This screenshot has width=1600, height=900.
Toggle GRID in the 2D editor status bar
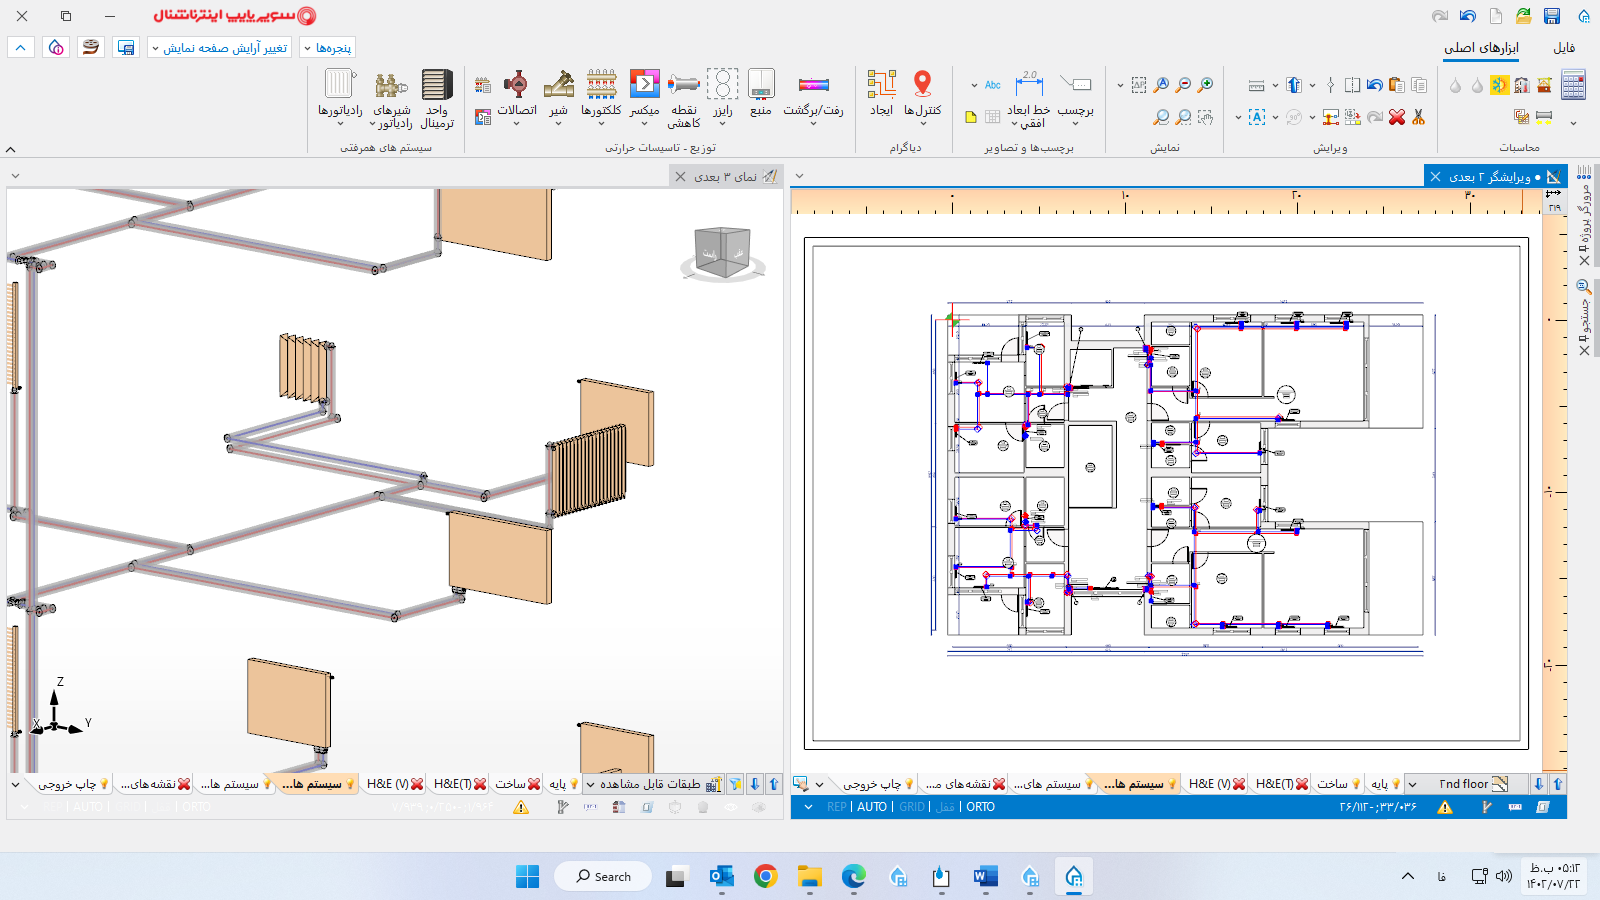point(911,807)
